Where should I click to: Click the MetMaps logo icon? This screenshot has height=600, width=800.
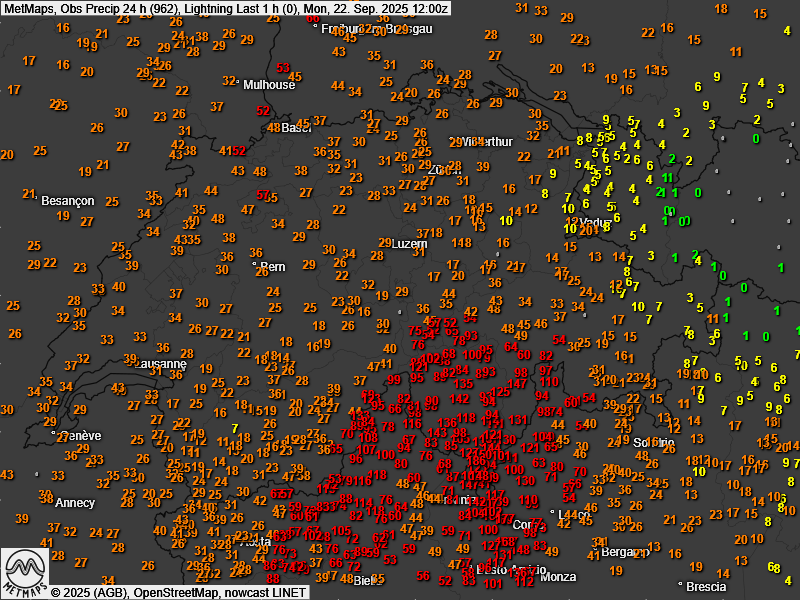24,572
